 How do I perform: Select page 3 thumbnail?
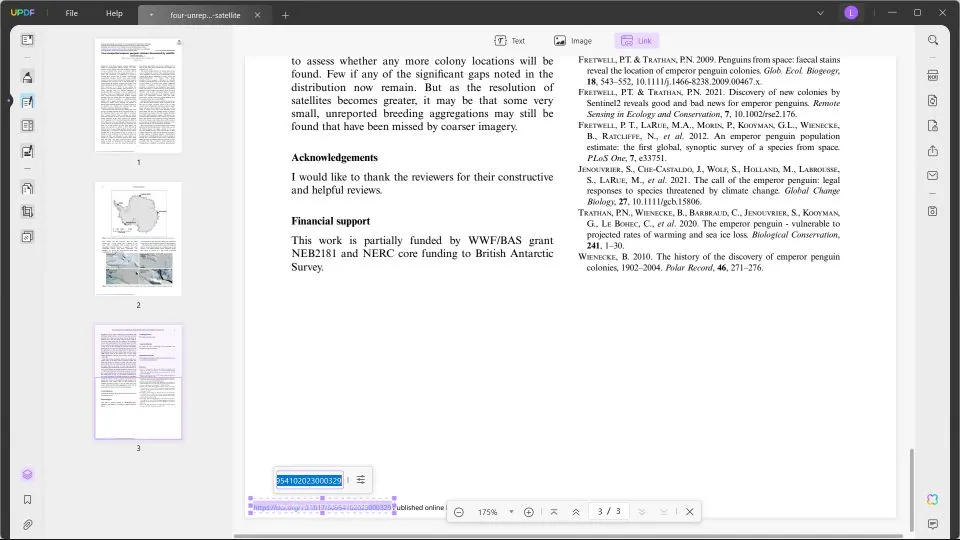tap(138, 381)
